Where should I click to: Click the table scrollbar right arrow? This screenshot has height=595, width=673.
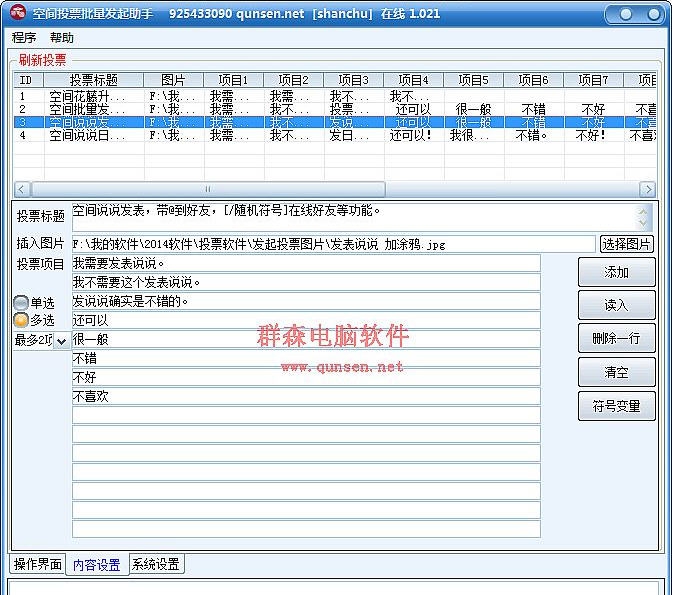click(x=647, y=189)
